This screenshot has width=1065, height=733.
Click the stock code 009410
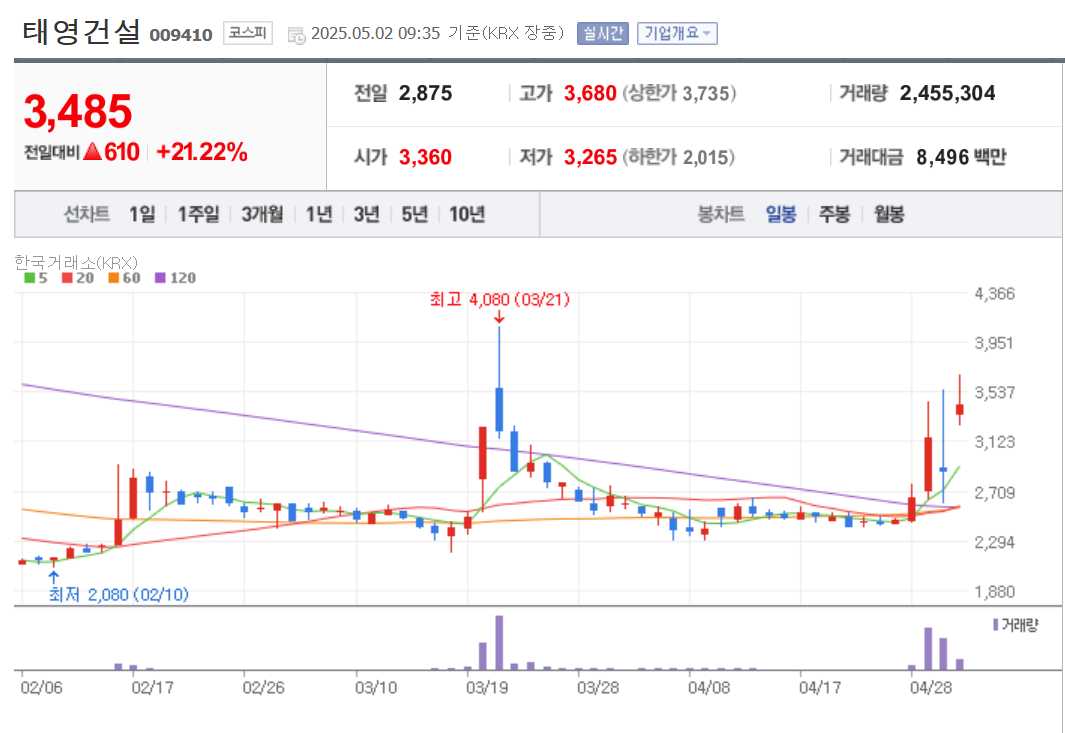coord(181,35)
